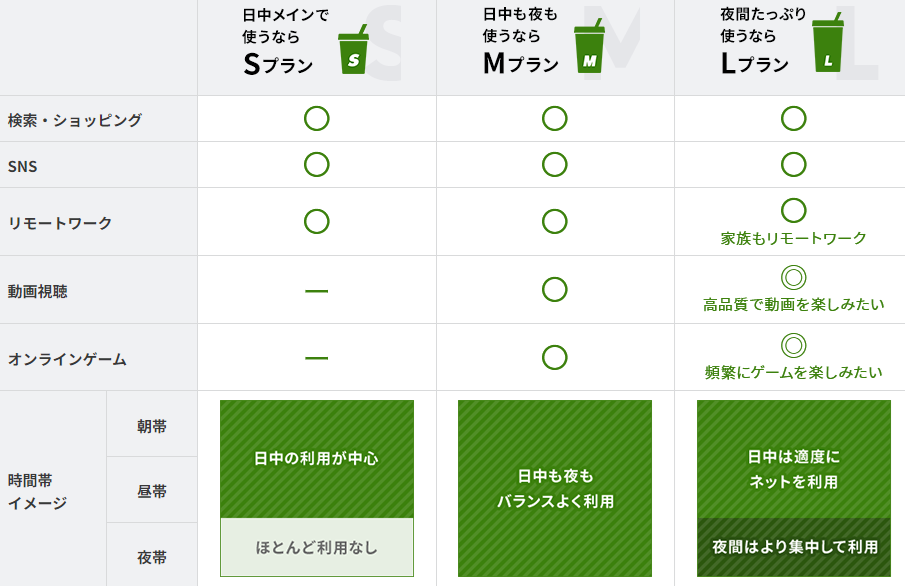
Task: Click the 高品質で動画を楽しみたい text
Action: [x=794, y=305]
